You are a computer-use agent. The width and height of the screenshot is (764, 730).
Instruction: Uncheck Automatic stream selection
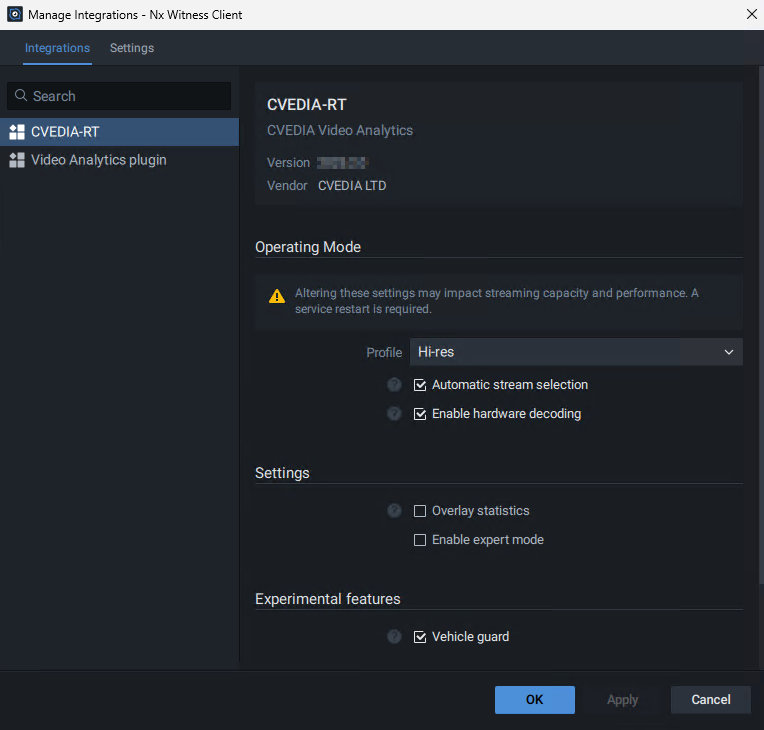tap(420, 385)
